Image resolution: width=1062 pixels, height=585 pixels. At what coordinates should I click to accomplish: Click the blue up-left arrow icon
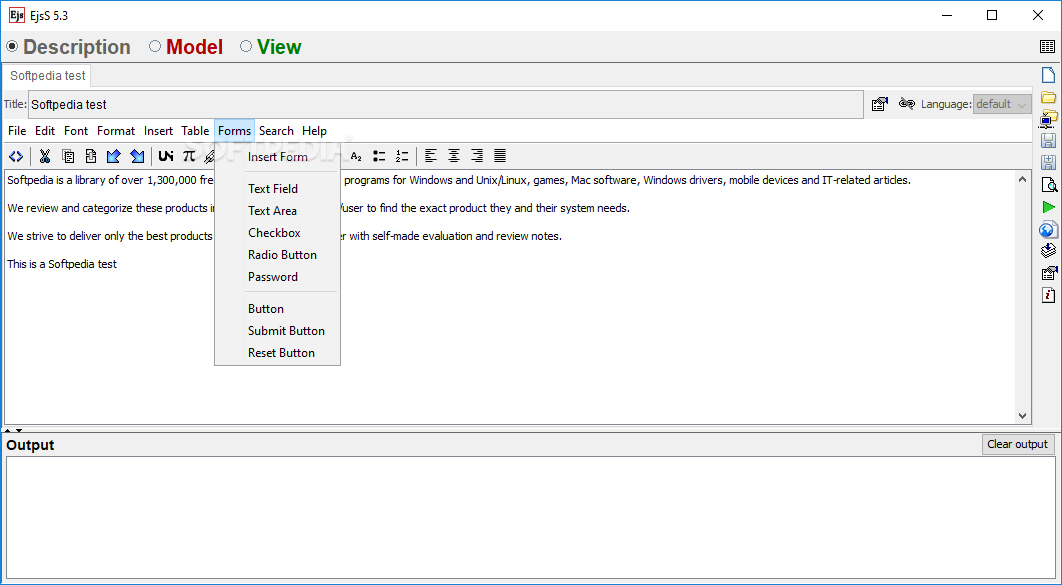[114, 156]
